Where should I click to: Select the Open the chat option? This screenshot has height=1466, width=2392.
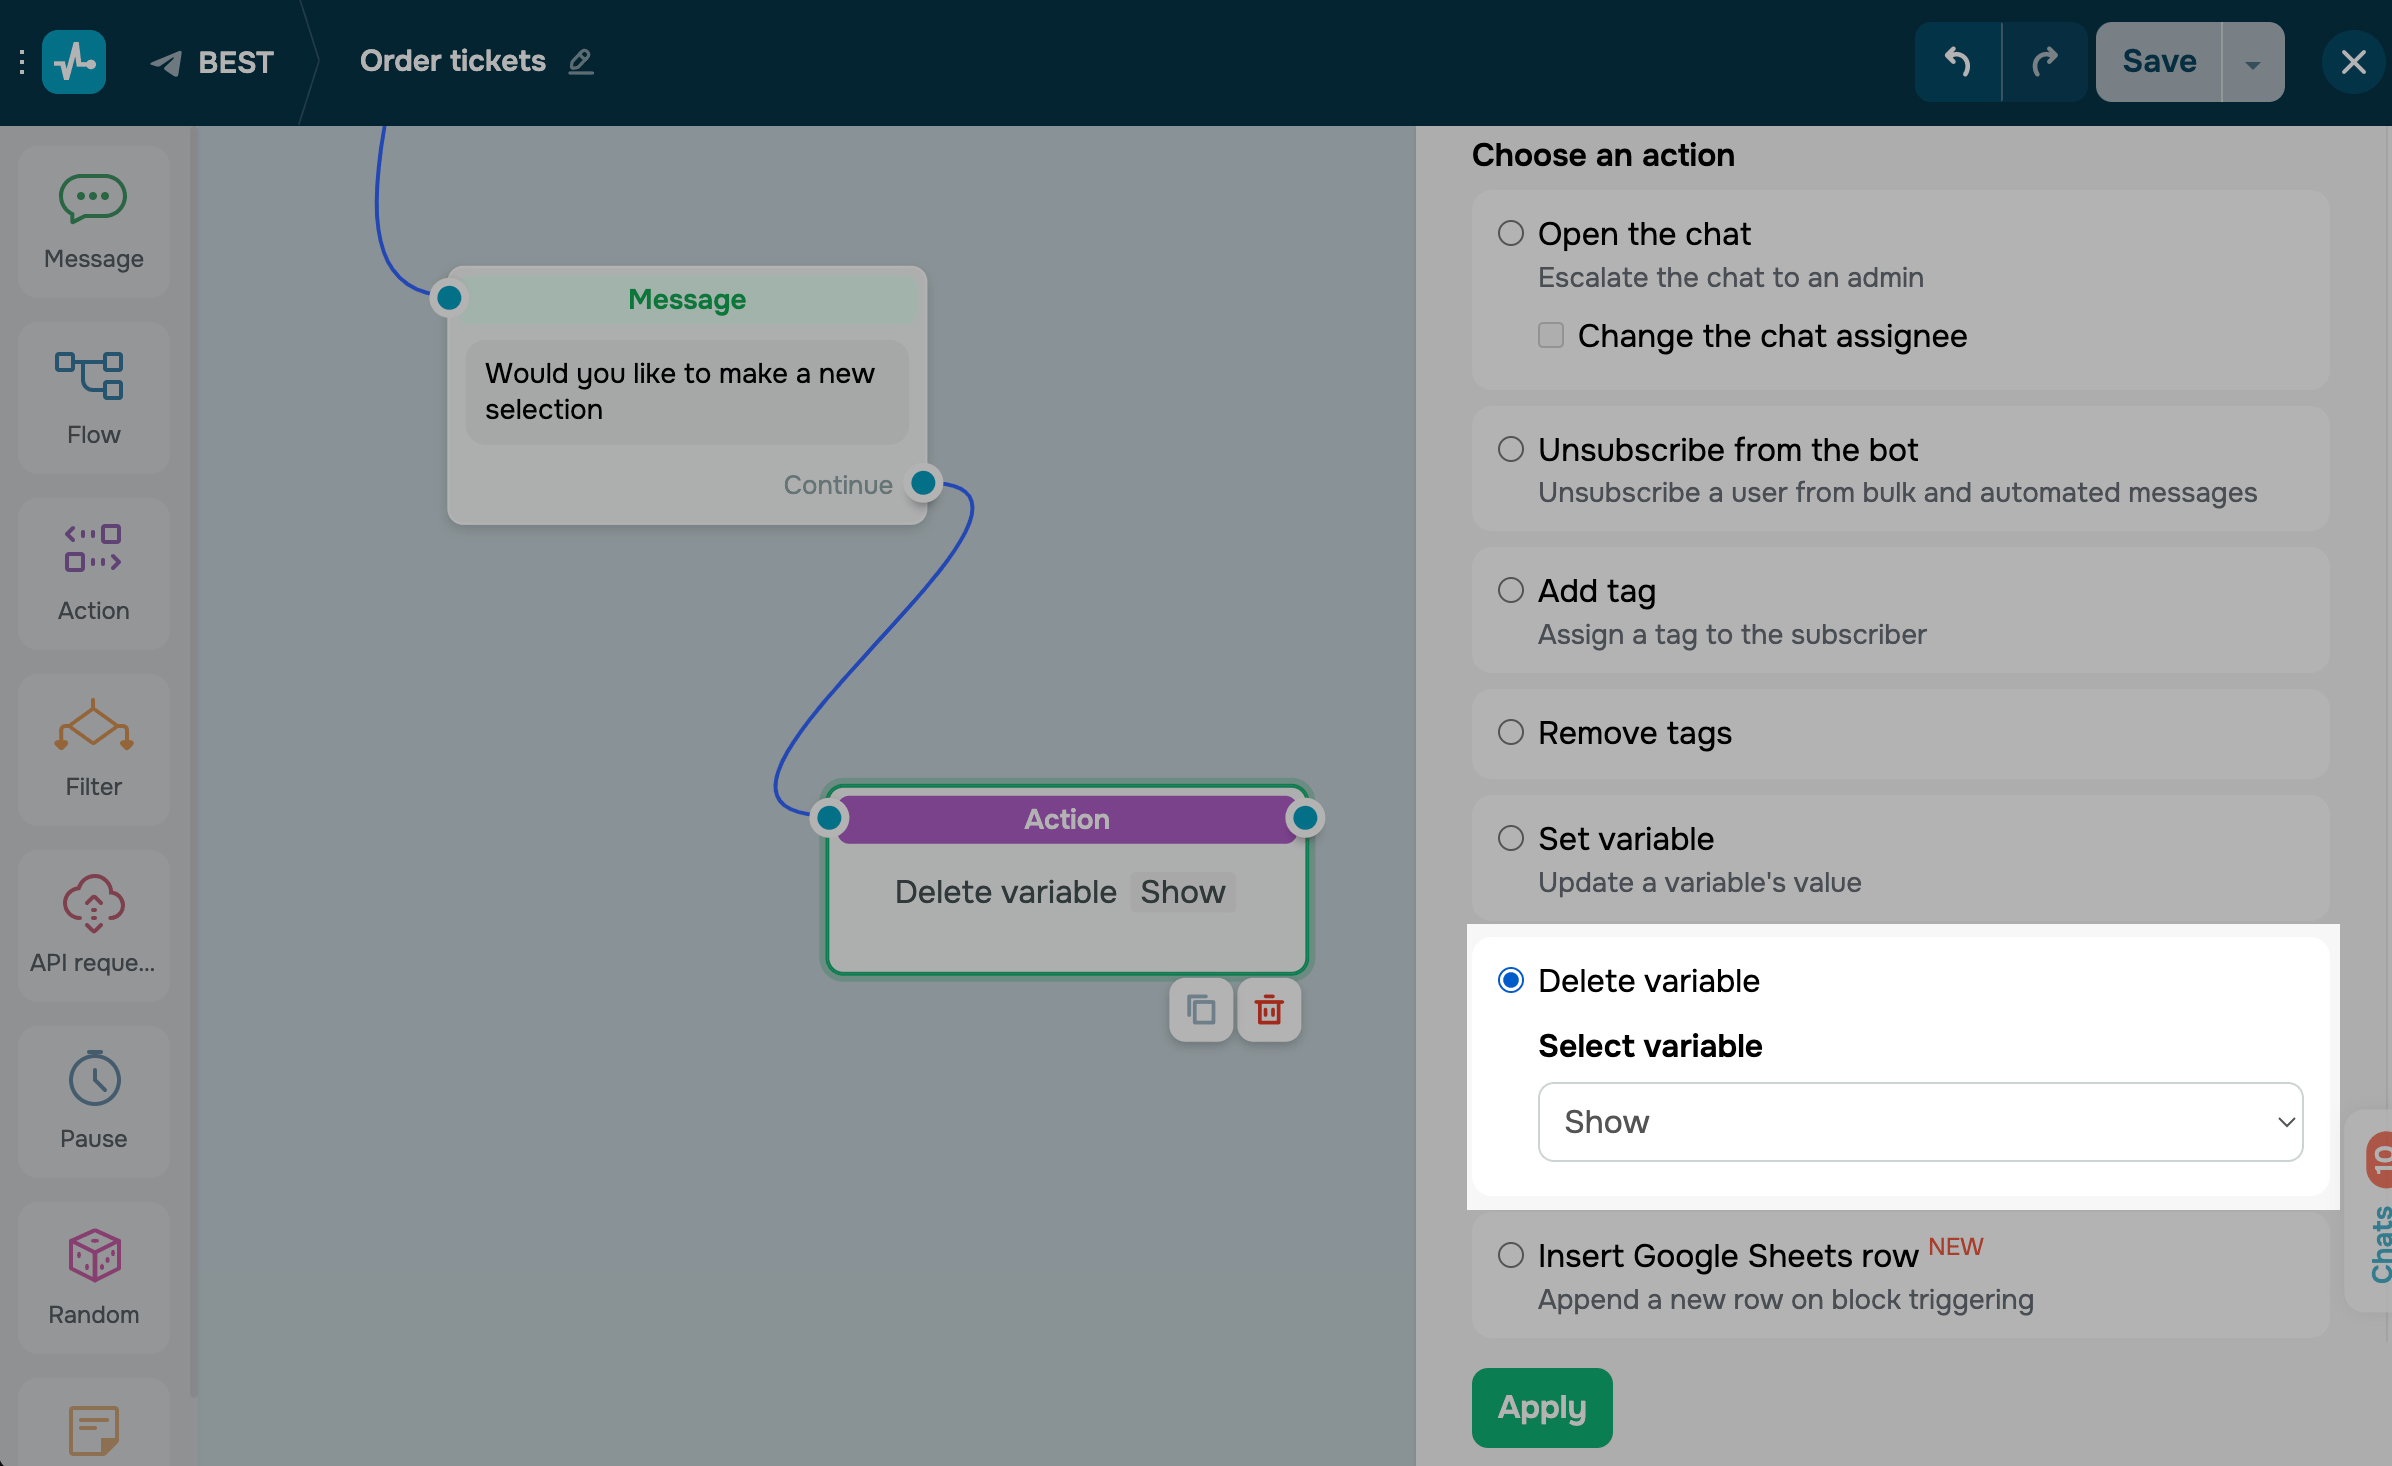click(x=1511, y=233)
